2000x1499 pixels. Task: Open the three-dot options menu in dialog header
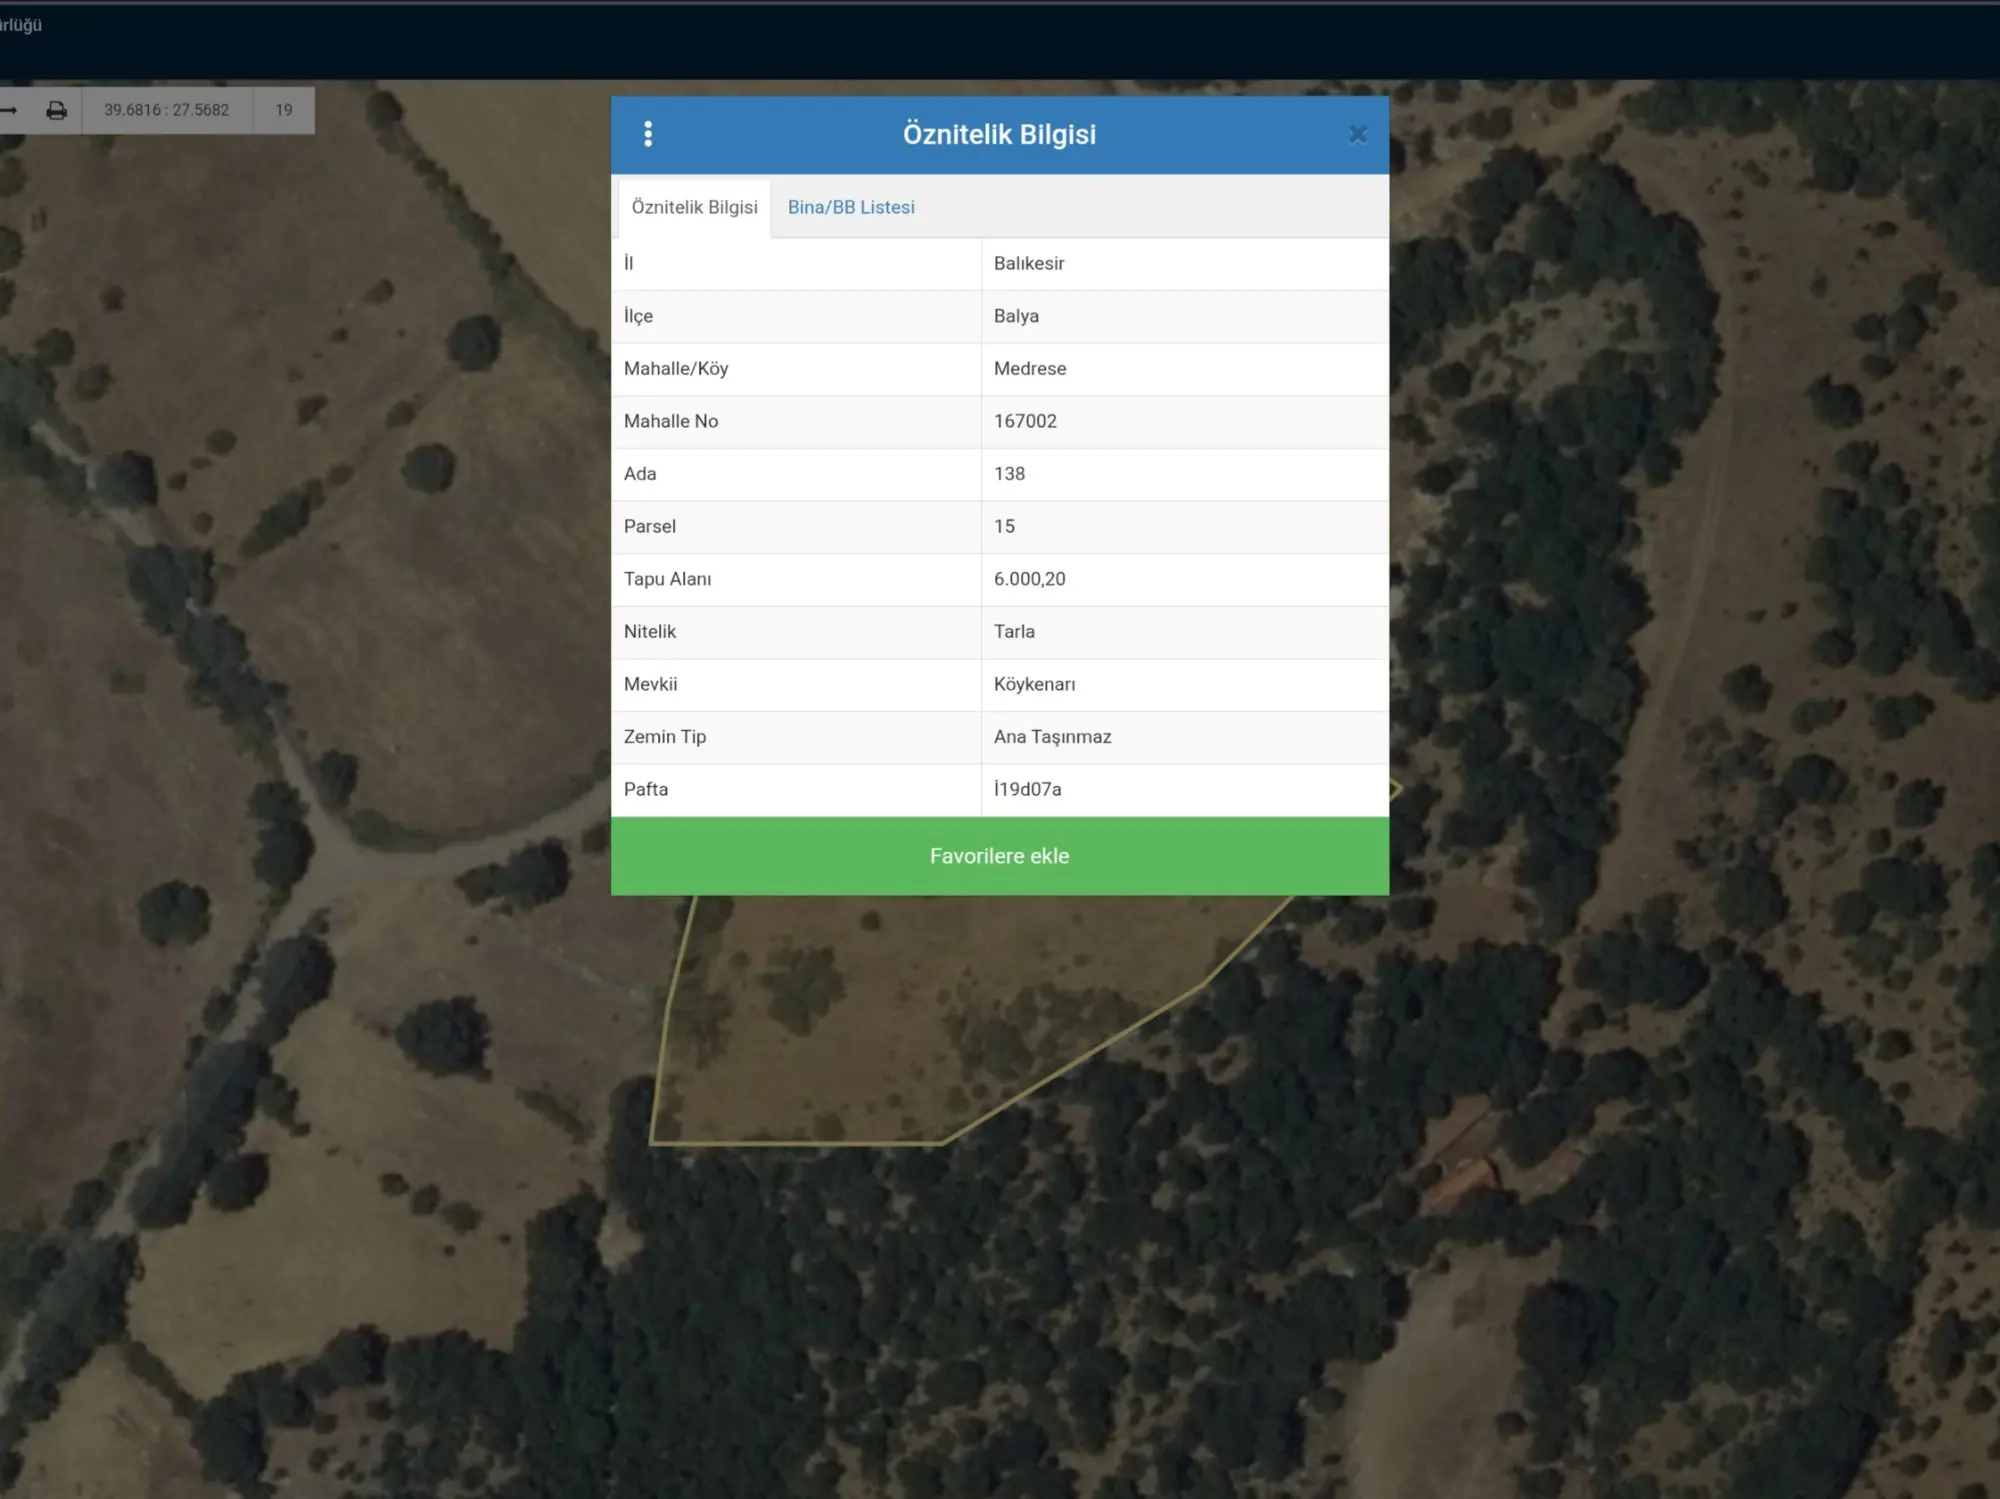(648, 134)
